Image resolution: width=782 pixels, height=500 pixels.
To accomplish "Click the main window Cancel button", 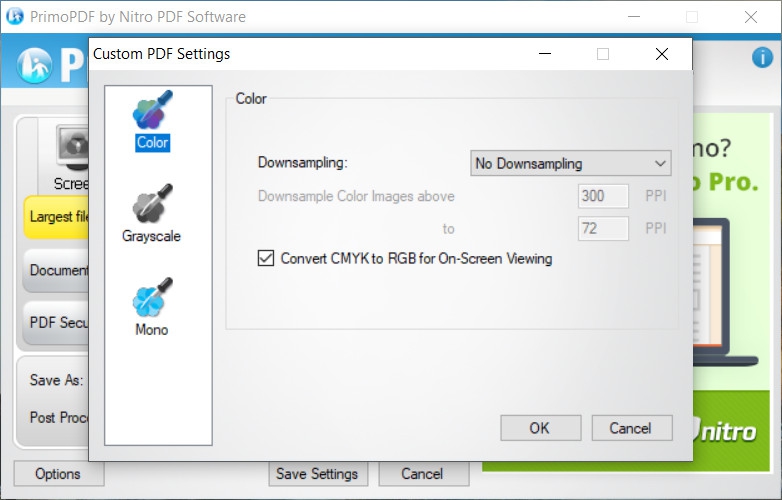I will pos(422,474).
